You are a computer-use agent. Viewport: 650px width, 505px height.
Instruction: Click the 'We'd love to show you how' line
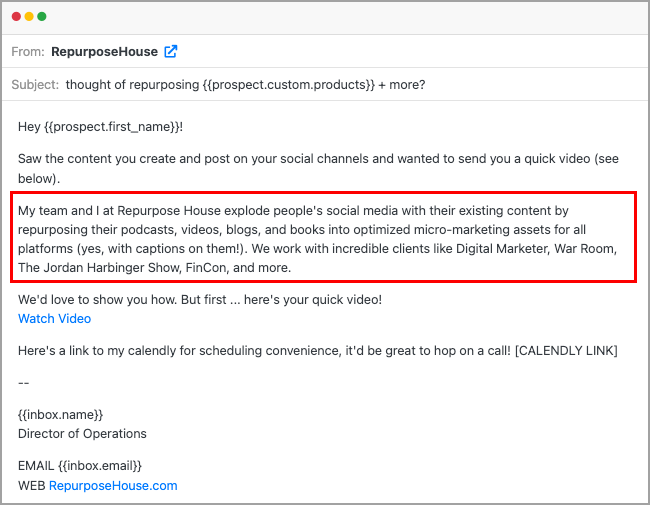(200, 300)
